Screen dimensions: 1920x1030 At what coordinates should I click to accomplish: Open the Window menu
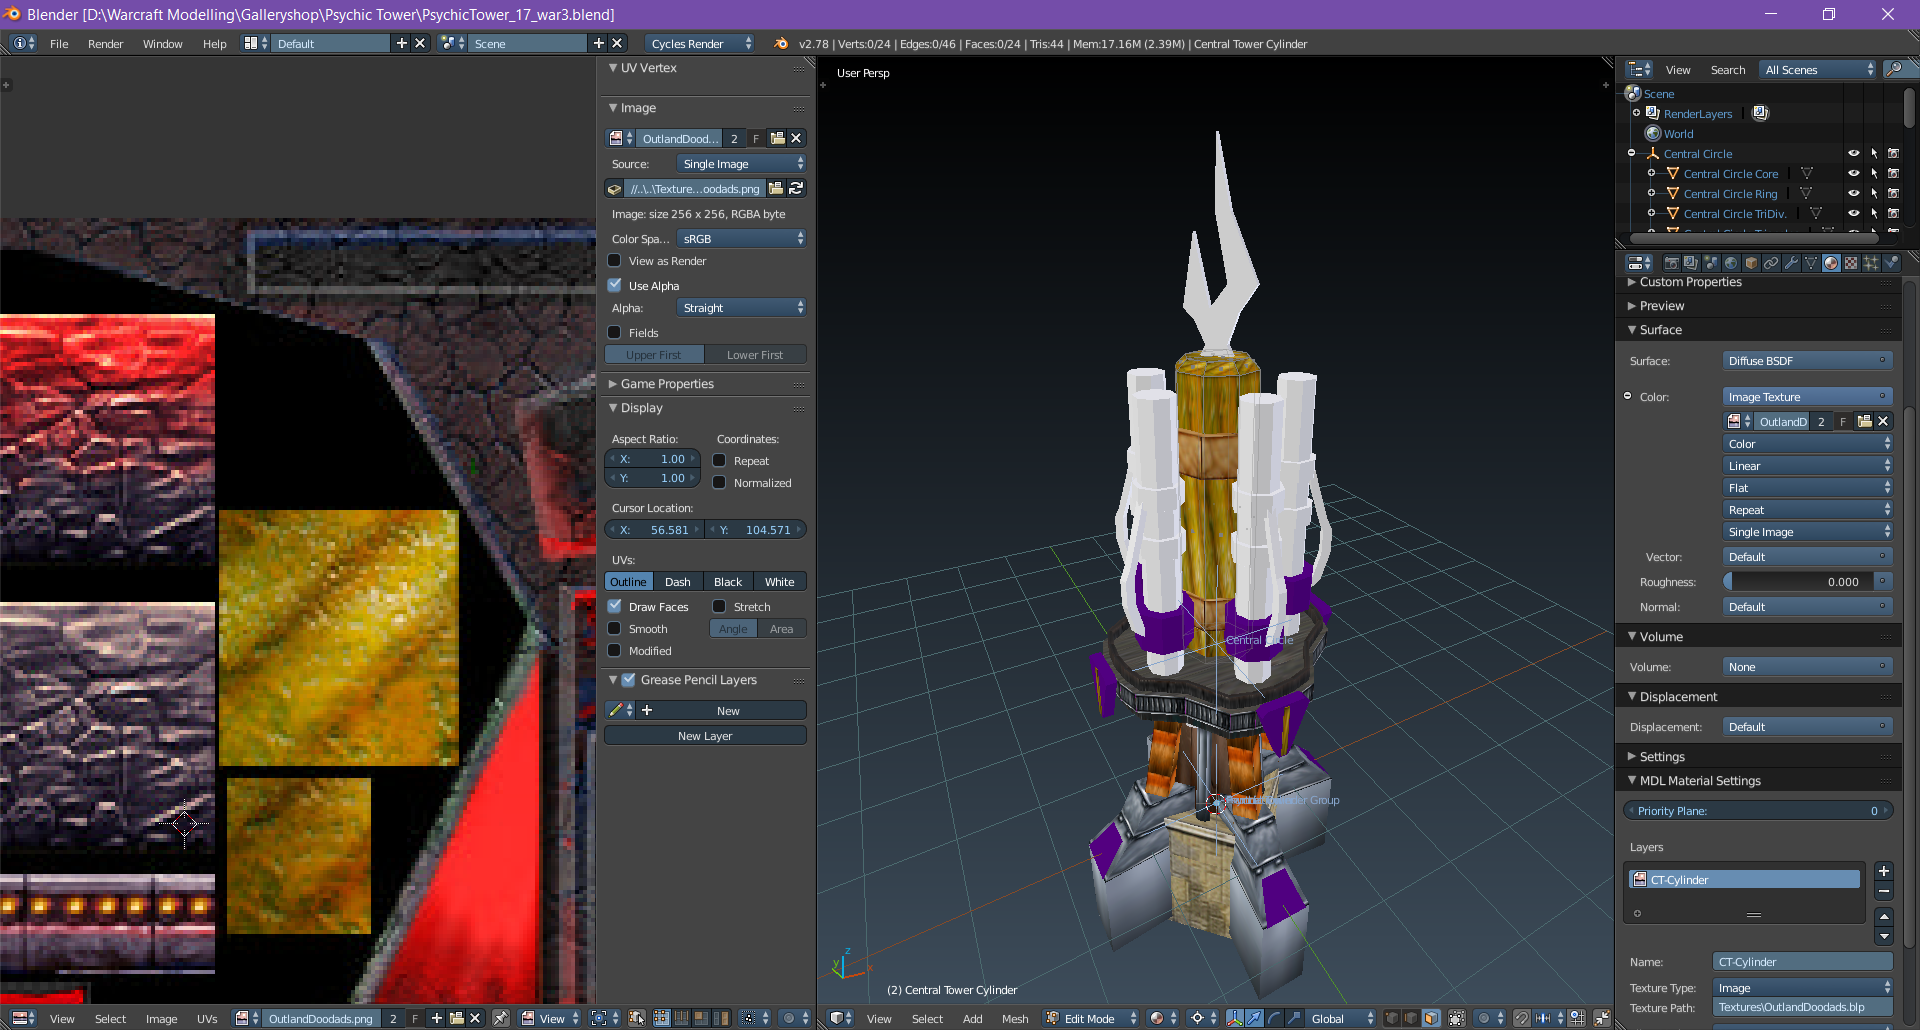click(162, 43)
